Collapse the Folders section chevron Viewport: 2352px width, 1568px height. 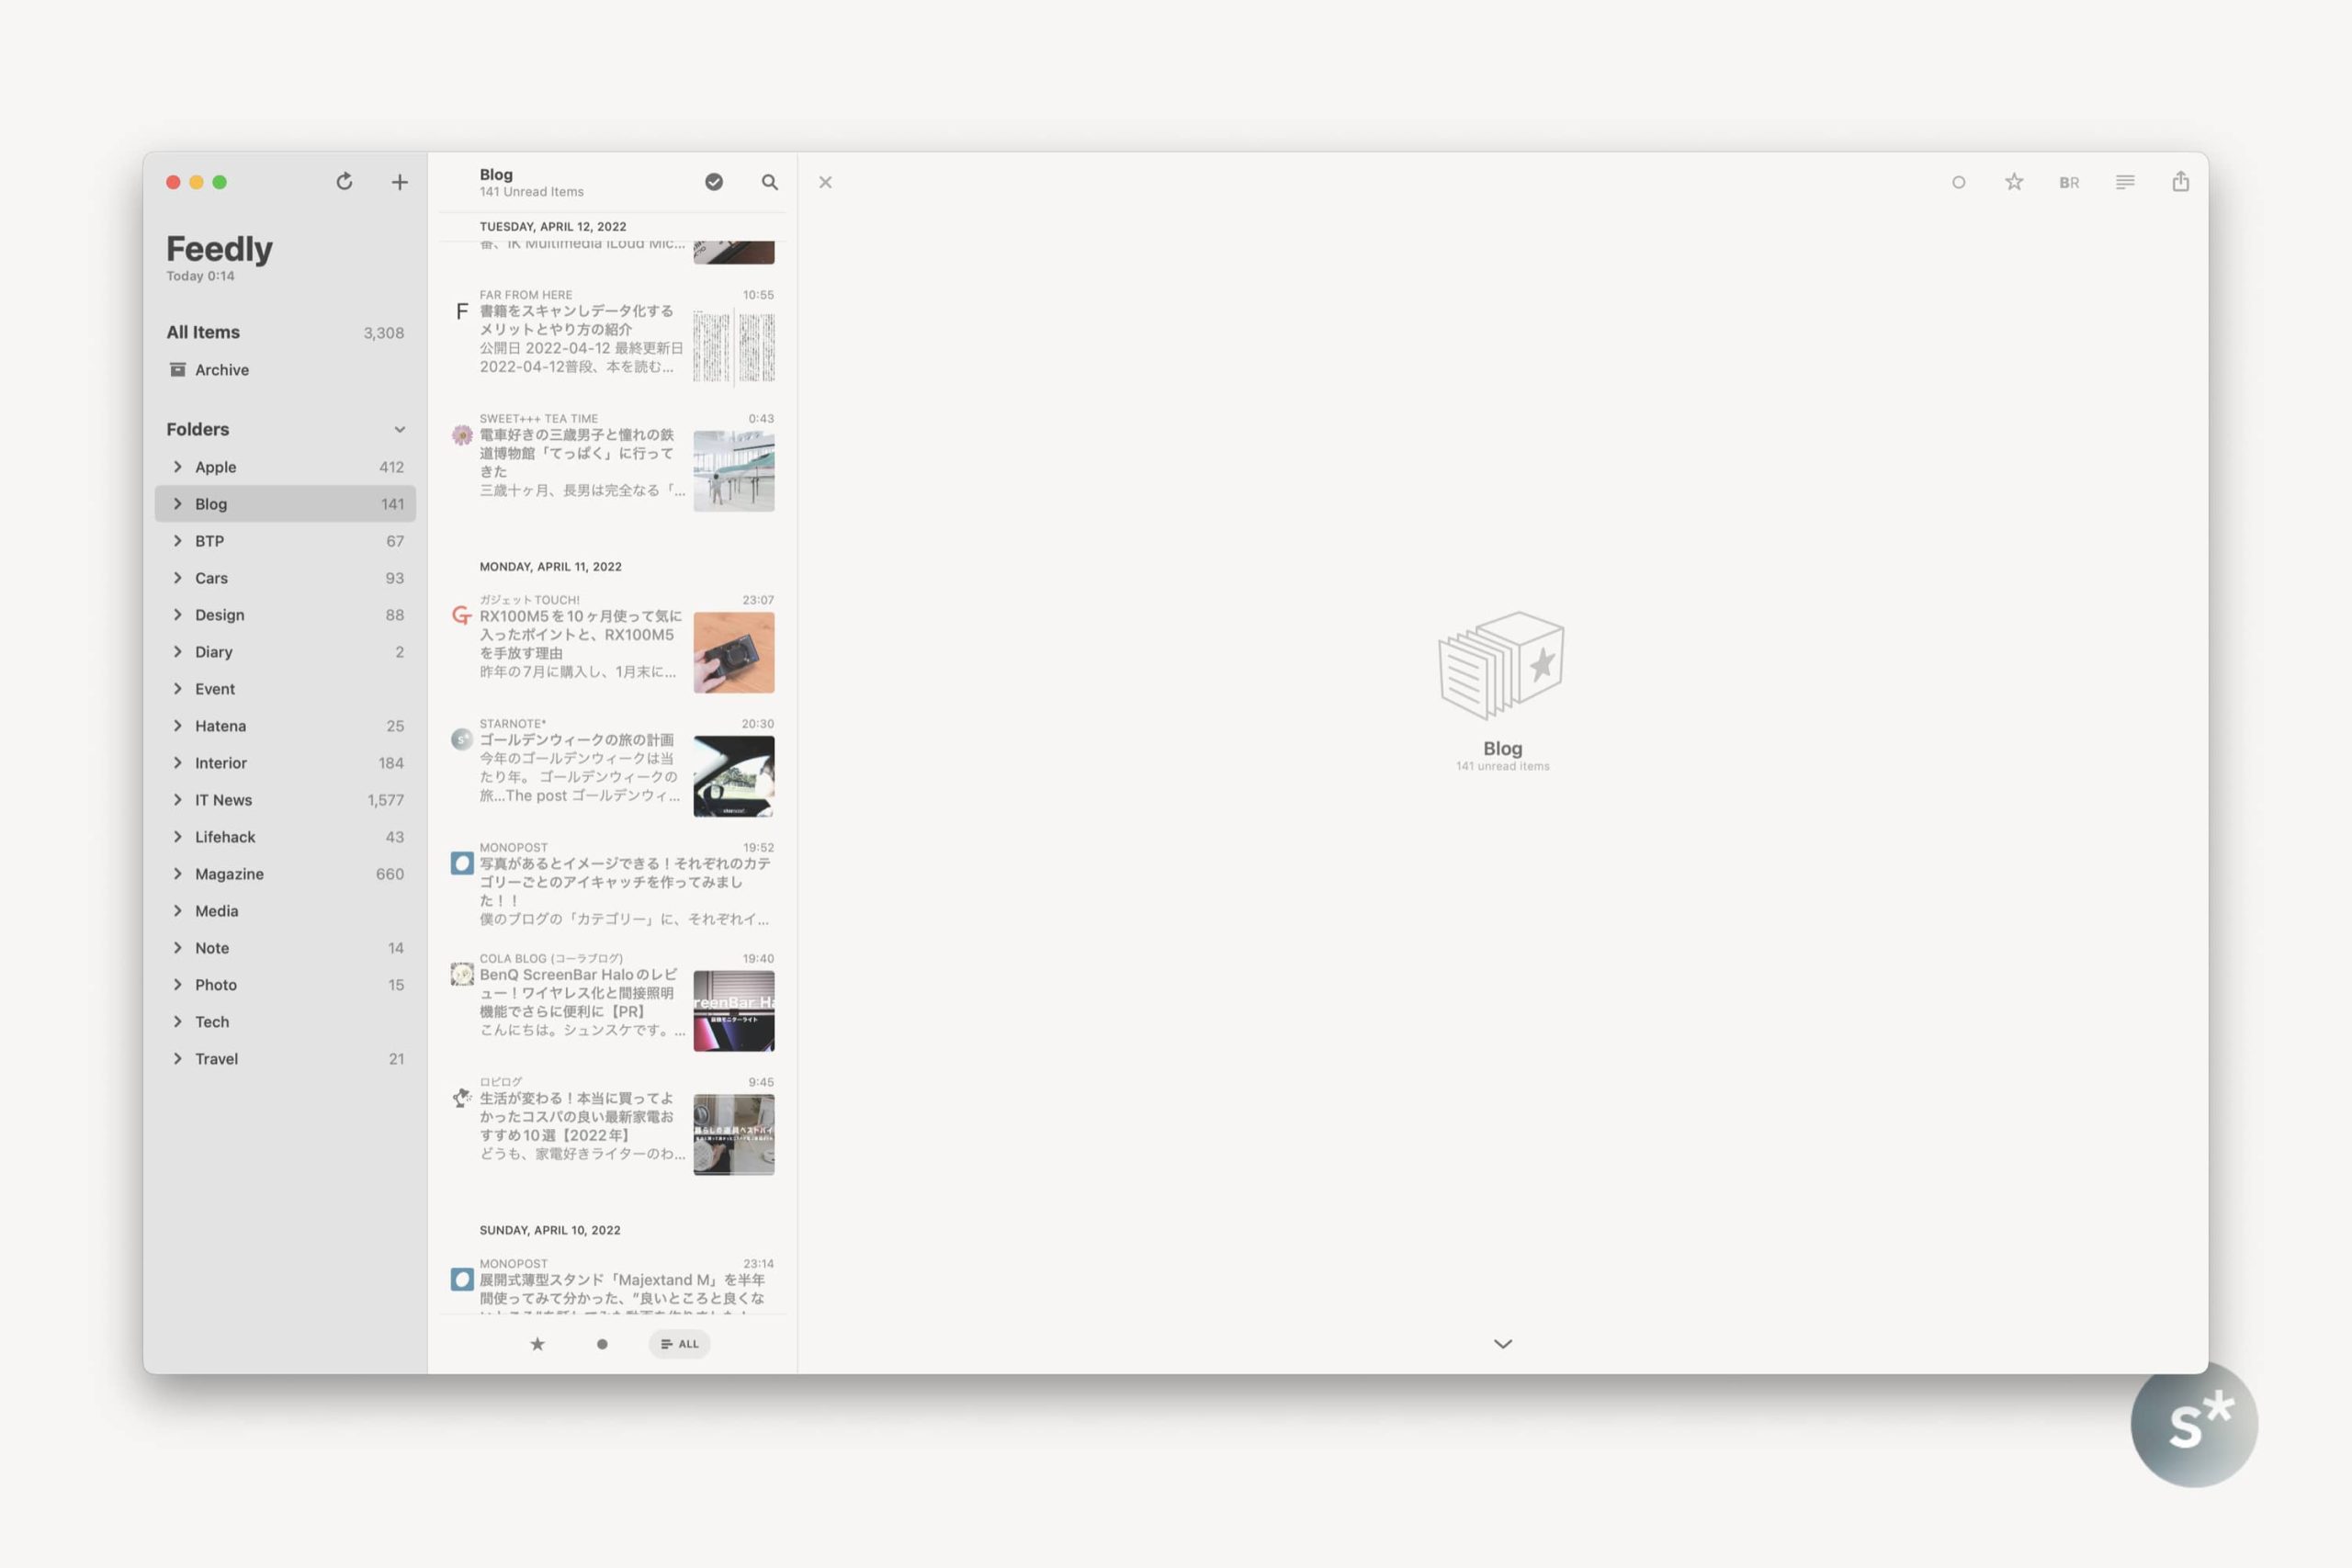pyautogui.click(x=399, y=429)
